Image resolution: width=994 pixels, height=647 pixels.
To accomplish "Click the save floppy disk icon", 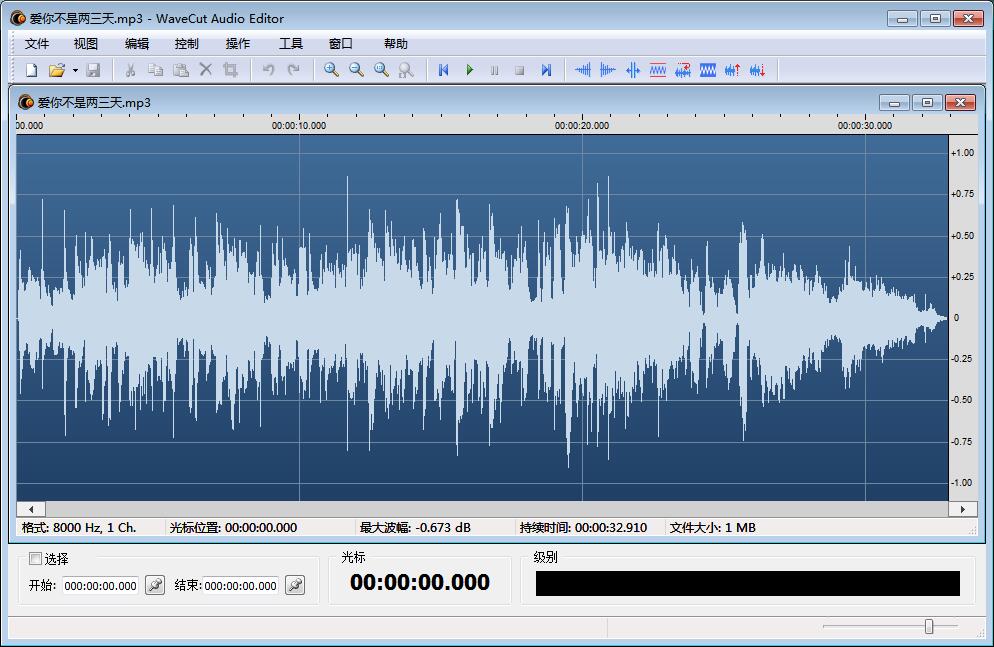I will 93,70.
